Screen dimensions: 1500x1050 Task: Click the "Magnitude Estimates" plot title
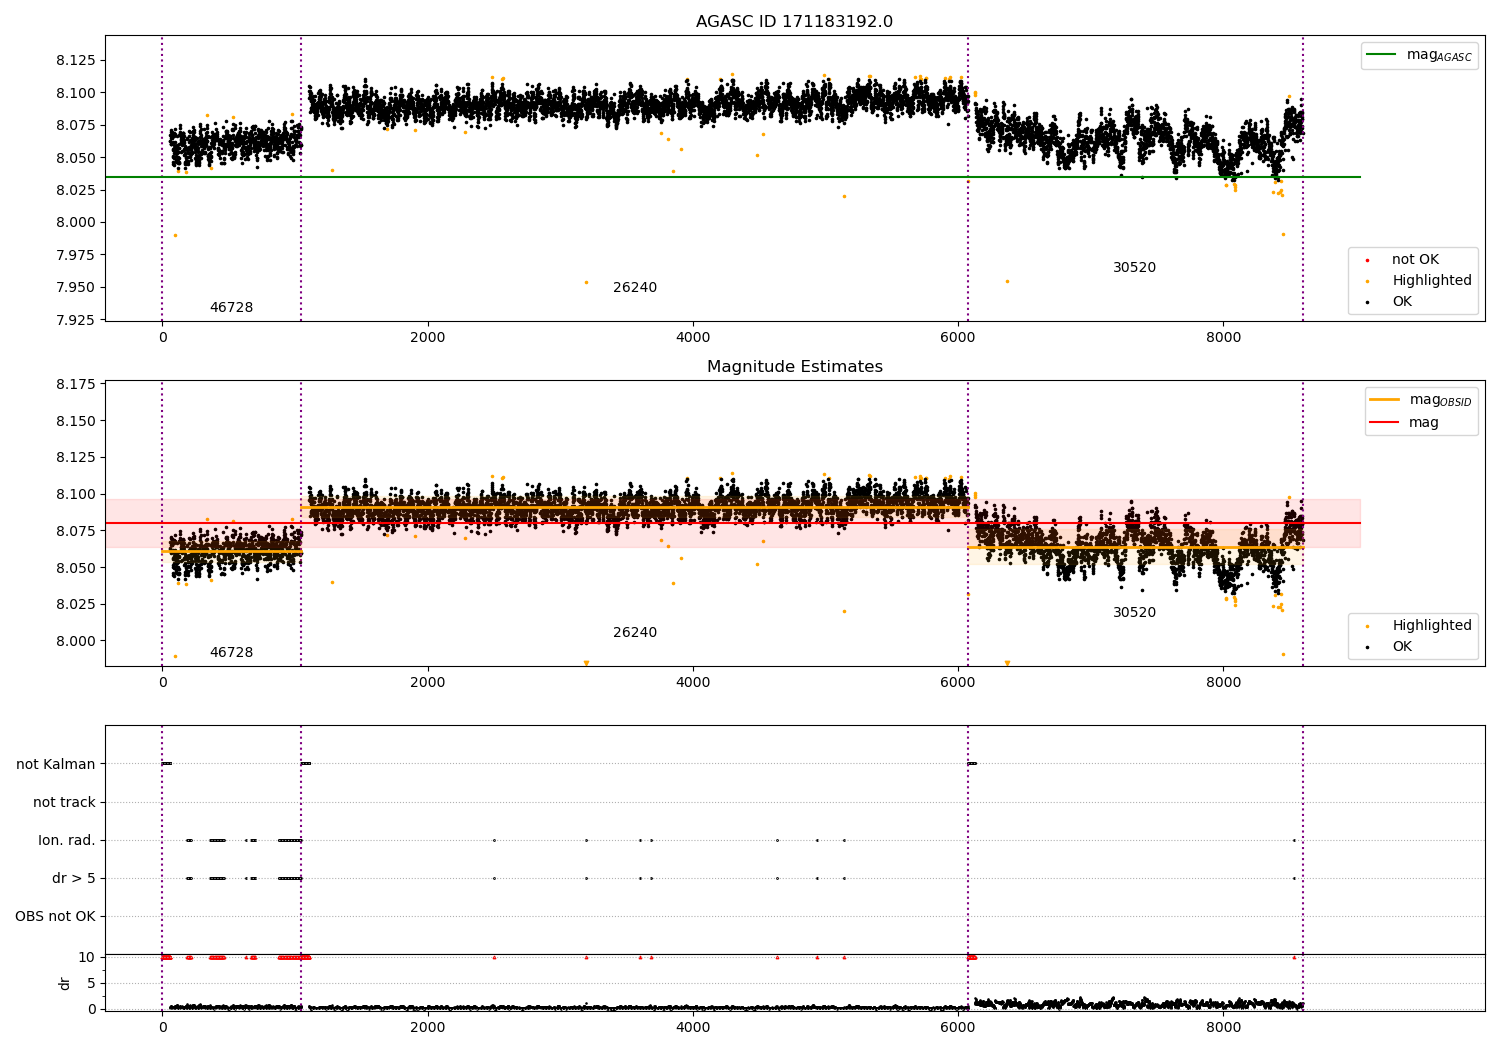(x=794, y=367)
